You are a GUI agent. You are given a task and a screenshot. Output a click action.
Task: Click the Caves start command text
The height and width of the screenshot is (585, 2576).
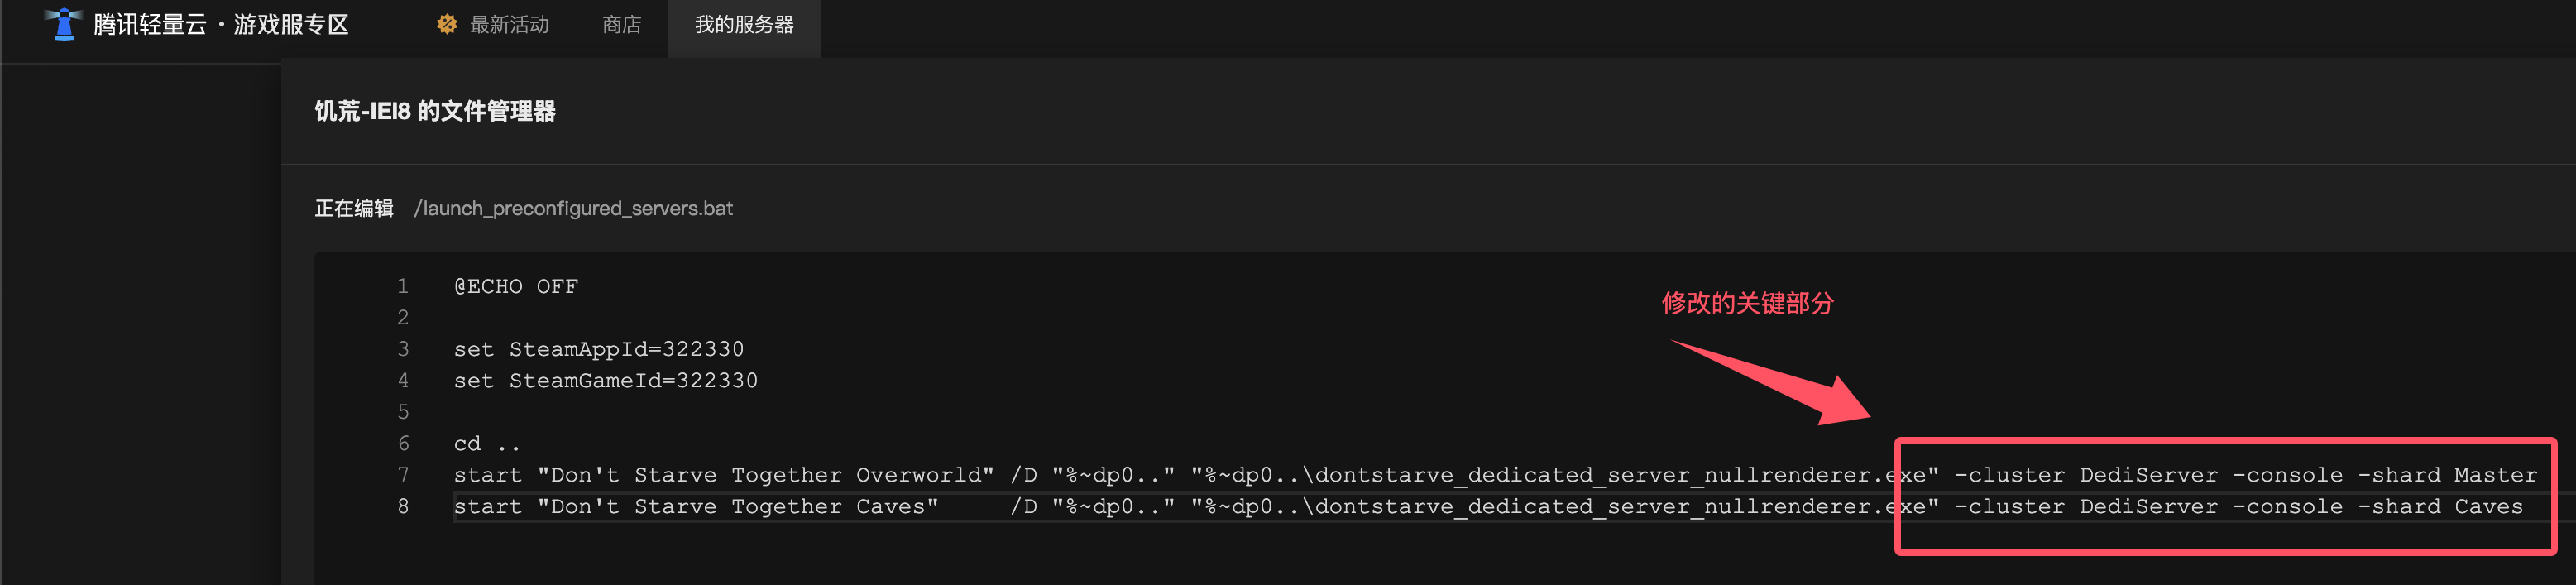[x=1488, y=506]
